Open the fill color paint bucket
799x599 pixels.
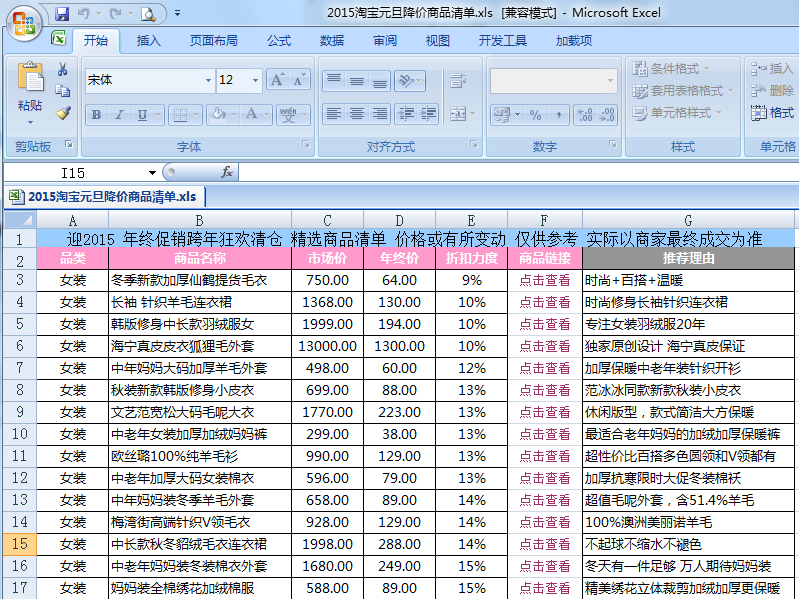pos(217,114)
